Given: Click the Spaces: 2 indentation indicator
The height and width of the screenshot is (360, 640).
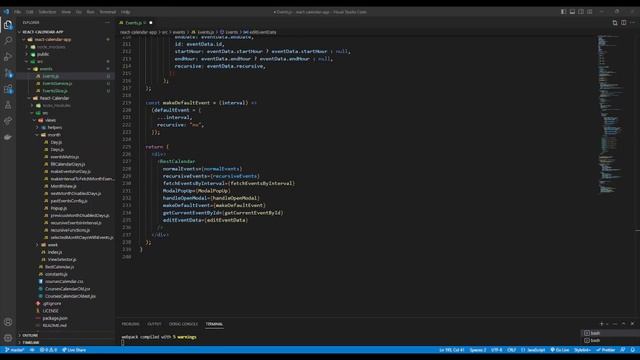Looking at the screenshot, I should [x=478, y=350].
